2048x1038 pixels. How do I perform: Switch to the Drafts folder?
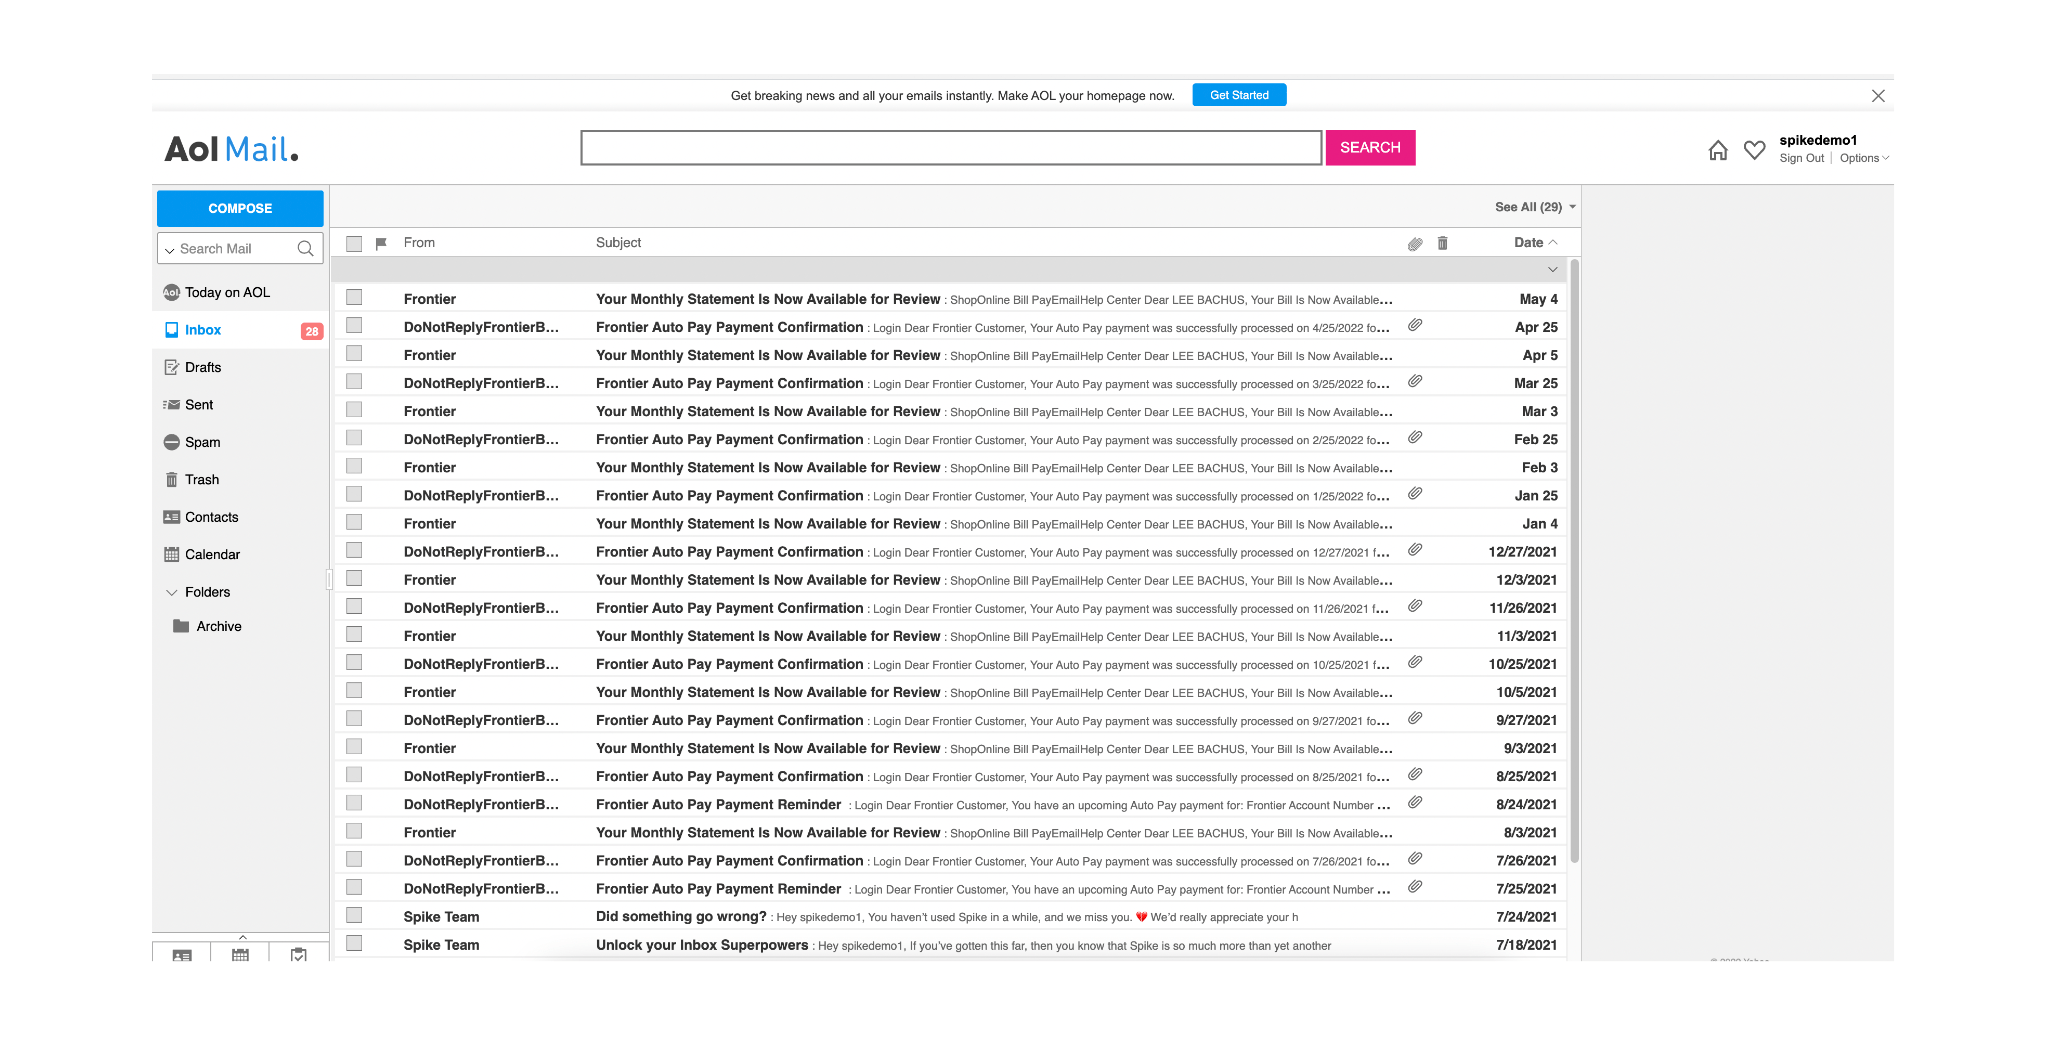203,367
